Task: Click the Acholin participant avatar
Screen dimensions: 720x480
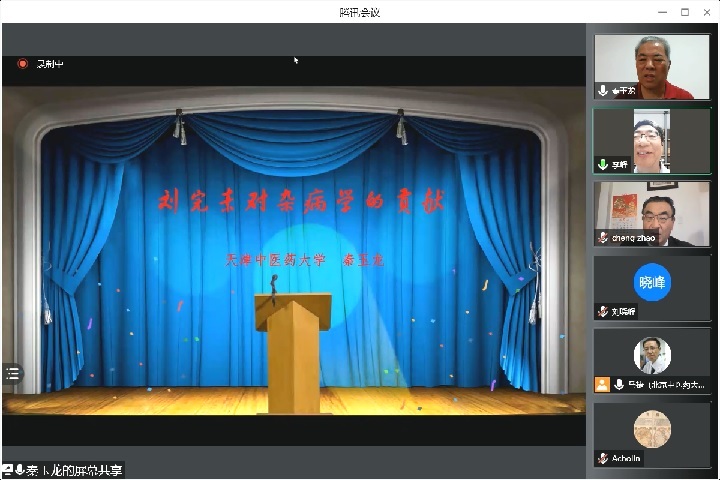Action: pos(652,429)
